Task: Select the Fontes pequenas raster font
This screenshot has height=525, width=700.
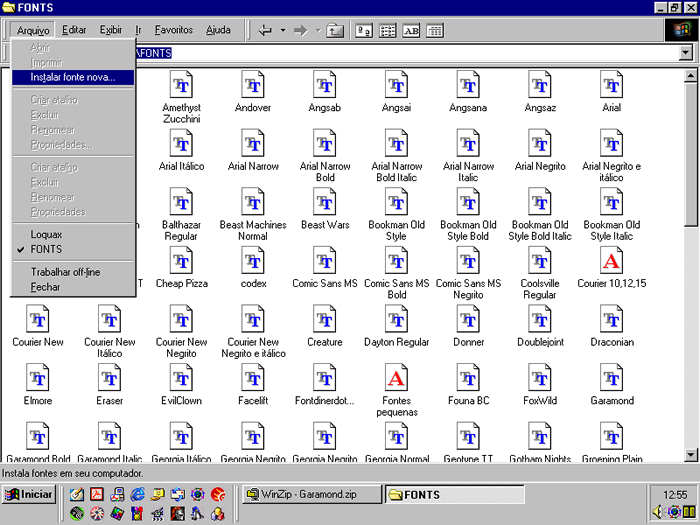Action: [396, 377]
